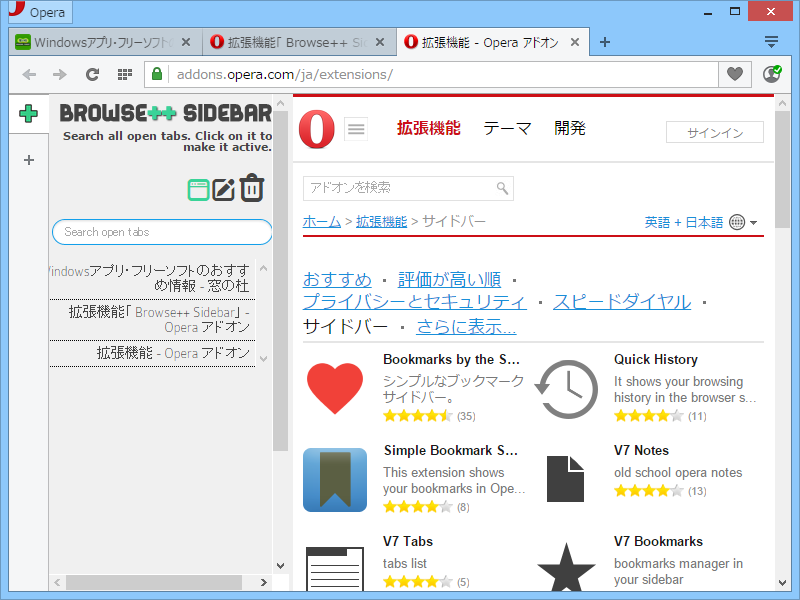Switch to the テーマ section
The width and height of the screenshot is (800, 600).
click(507, 128)
